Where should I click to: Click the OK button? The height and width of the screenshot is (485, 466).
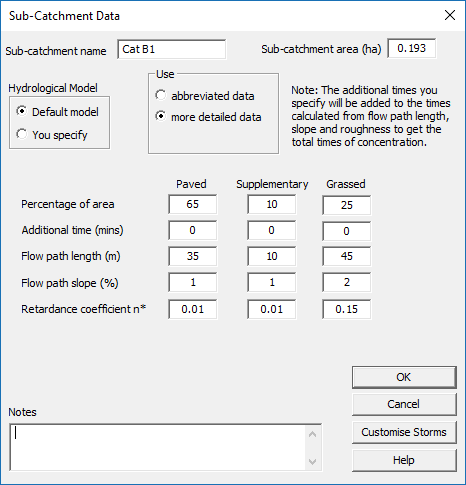[x=404, y=377]
